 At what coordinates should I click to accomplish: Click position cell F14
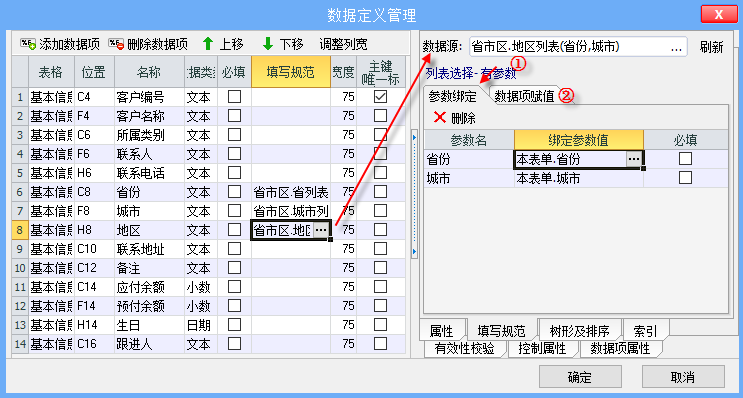tap(94, 306)
